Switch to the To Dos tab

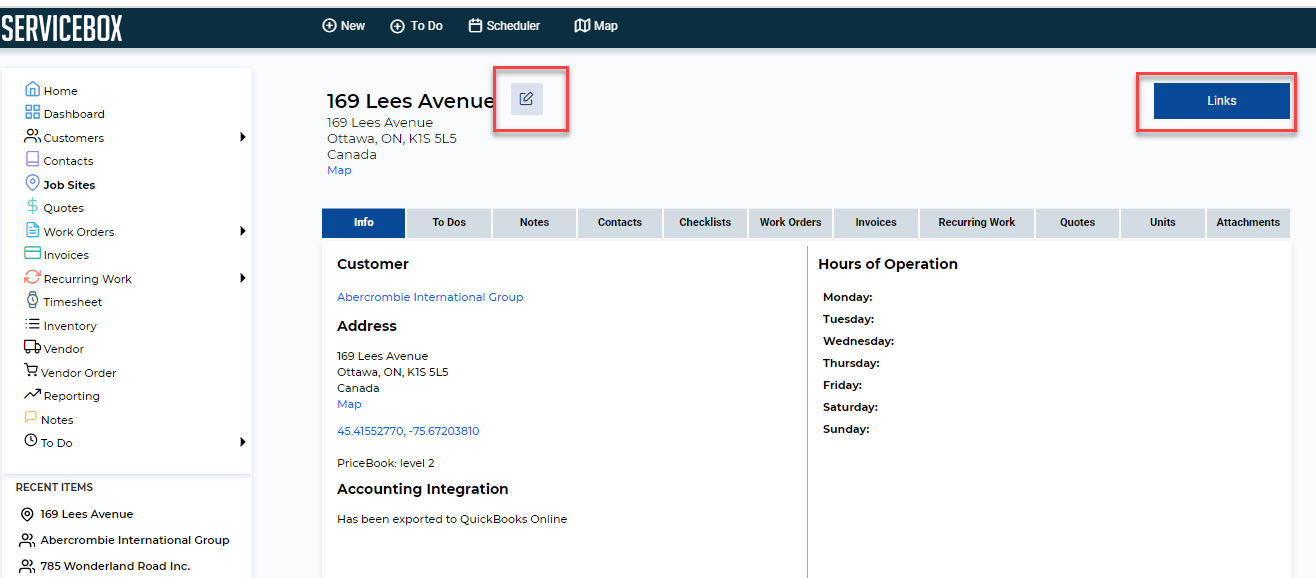[449, 223]
